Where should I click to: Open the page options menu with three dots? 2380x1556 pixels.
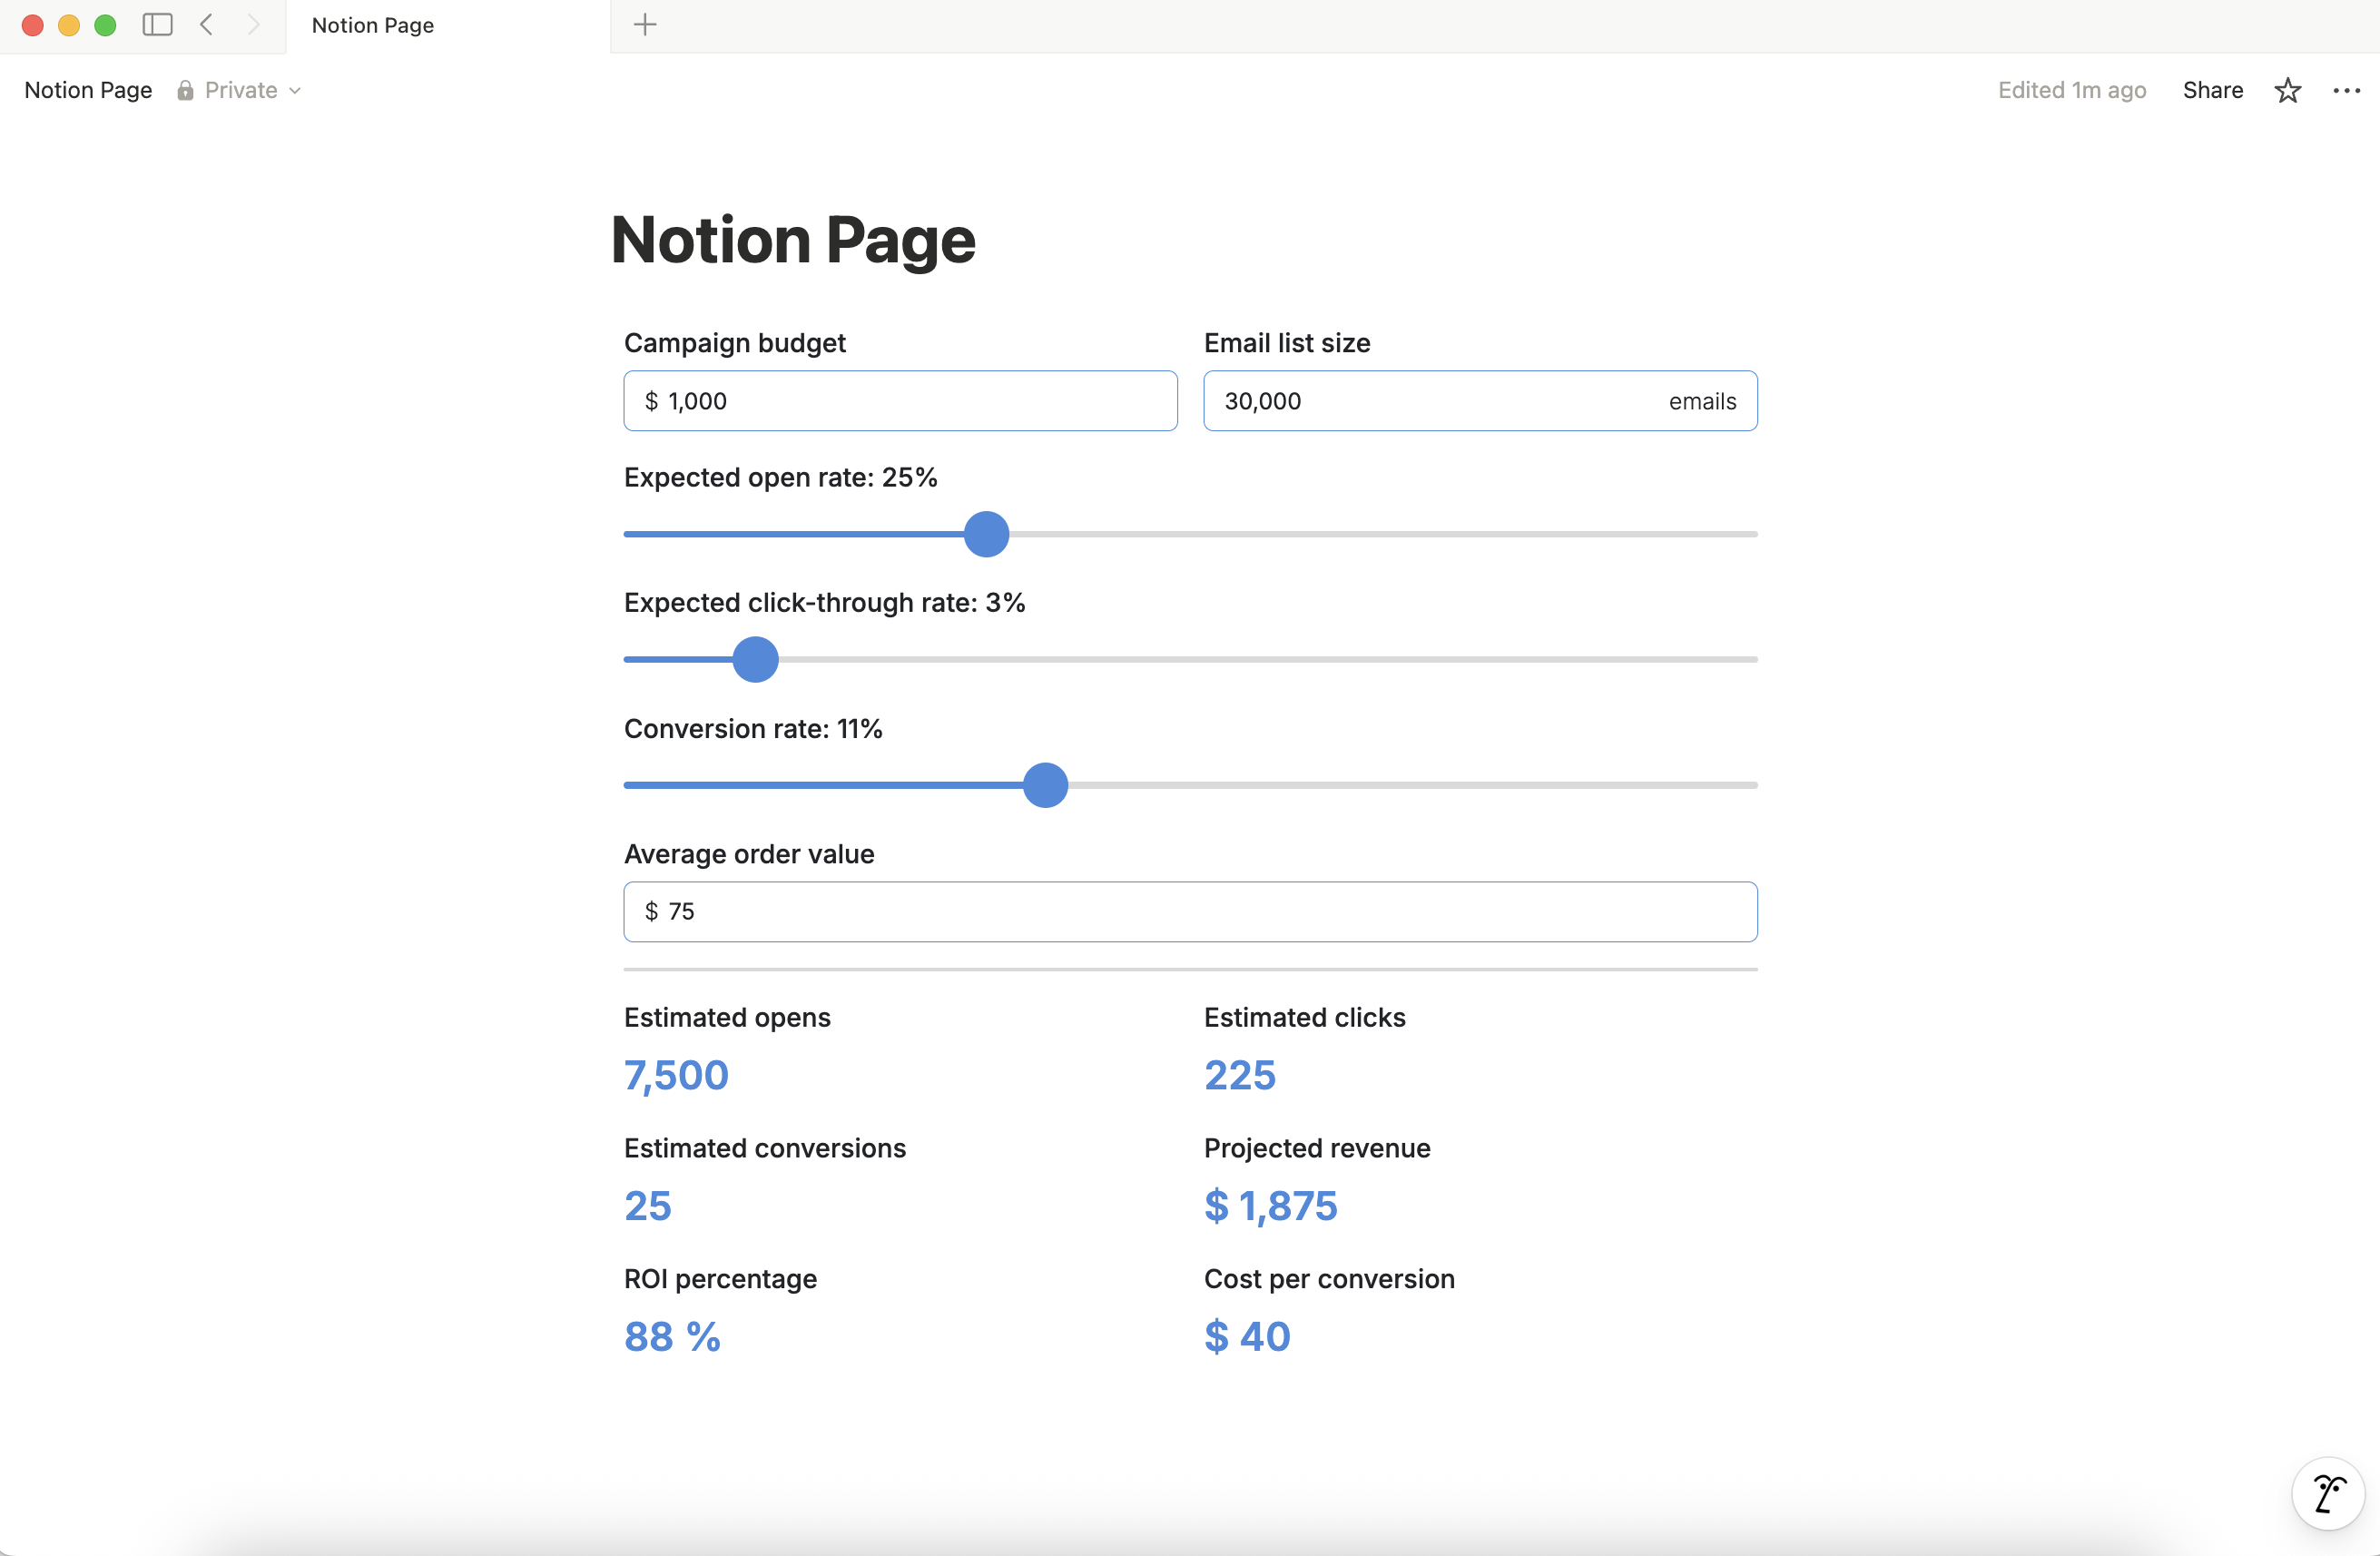point(2346,90)
